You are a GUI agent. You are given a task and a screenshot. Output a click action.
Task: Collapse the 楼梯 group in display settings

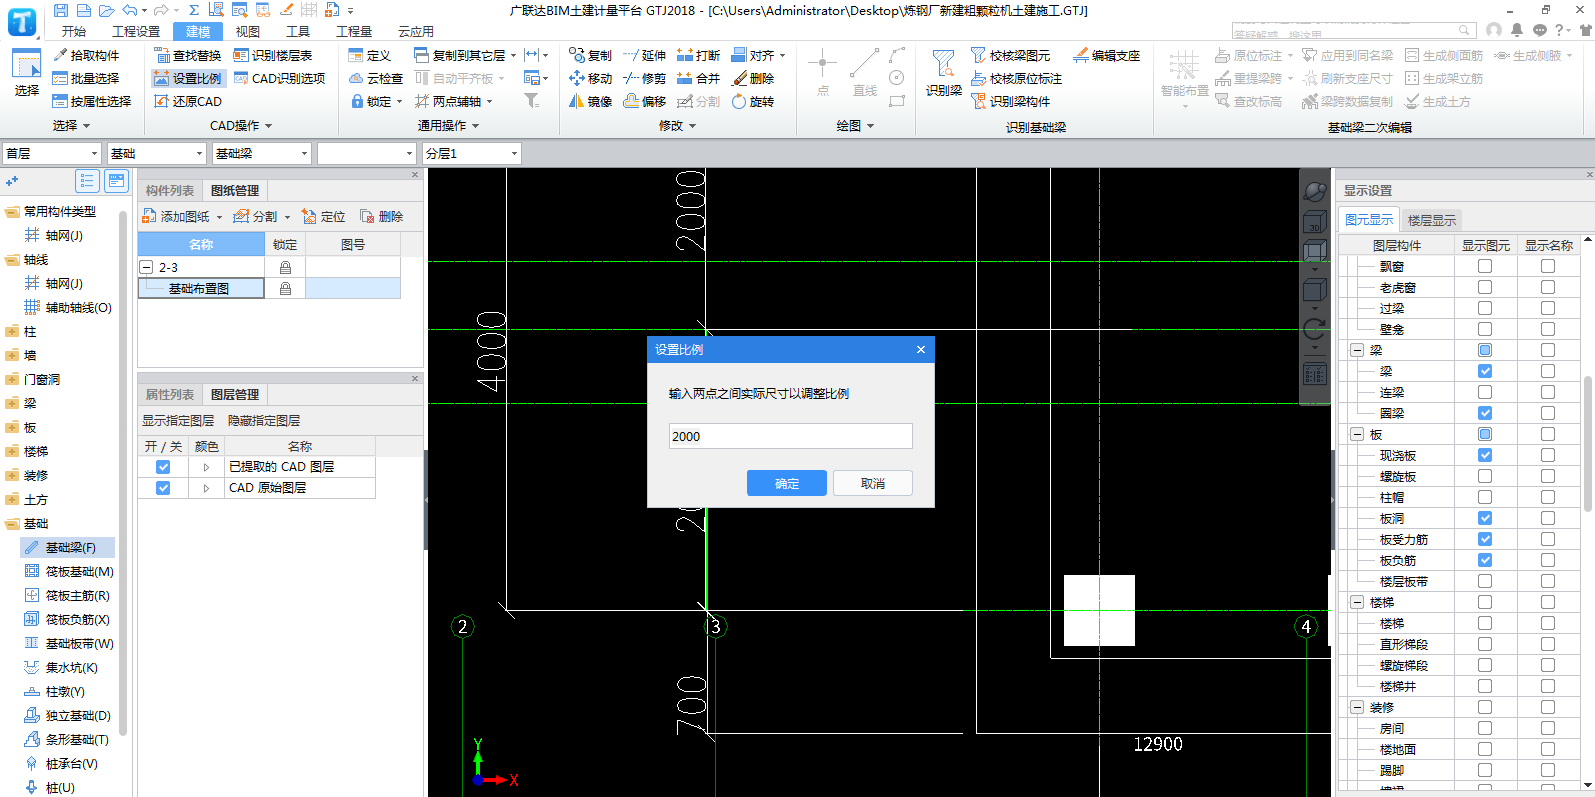coord(1357,602)
